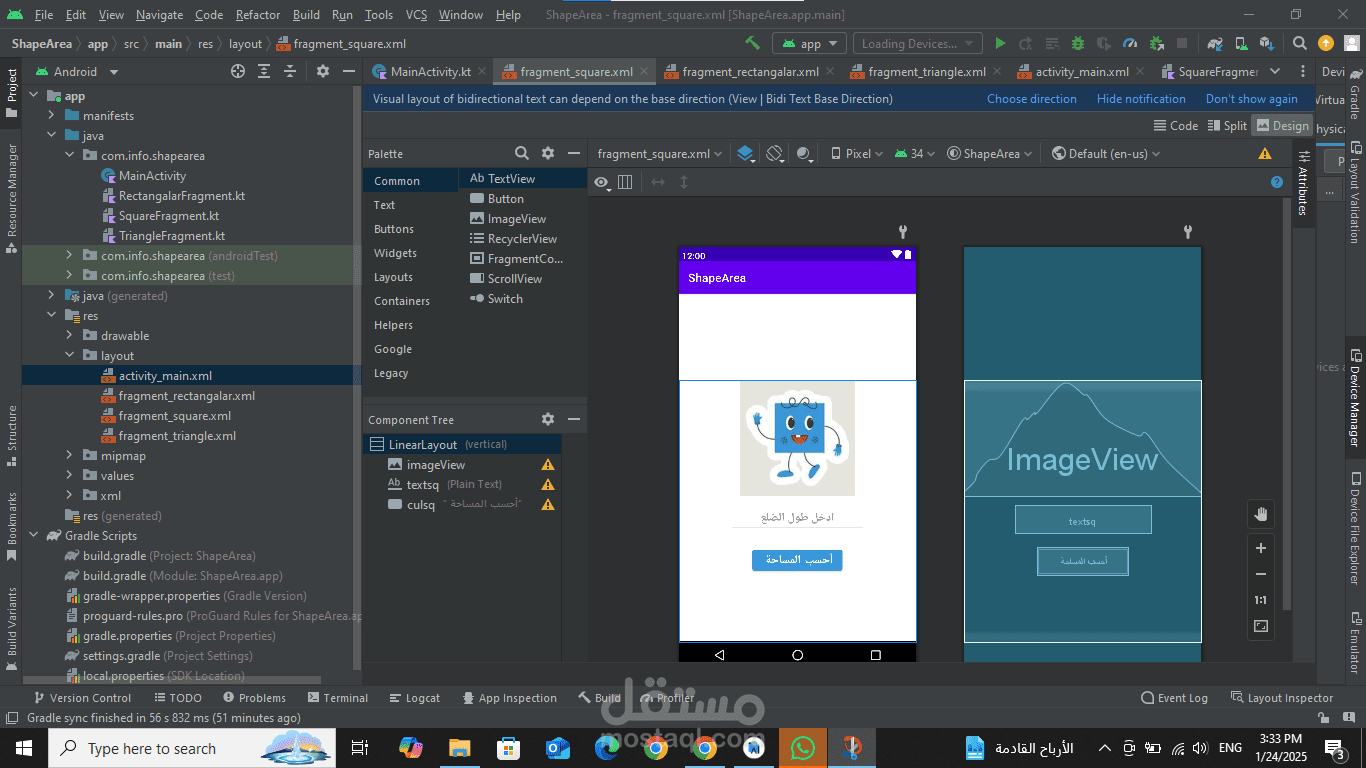Toggle view options eye icon
1366x768 pixels.
click(x=601, y=182)
